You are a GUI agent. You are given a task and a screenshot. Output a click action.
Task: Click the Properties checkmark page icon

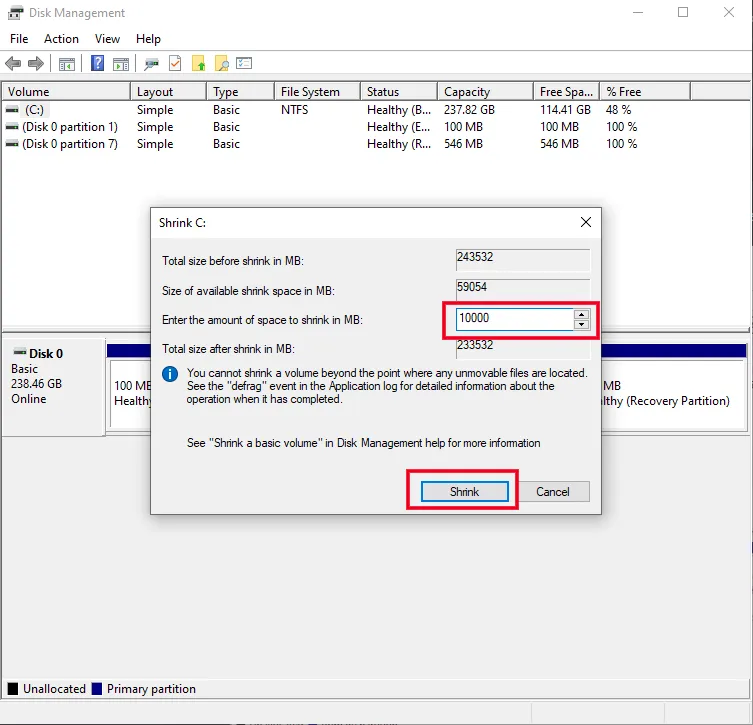pyautogui.click(x=175, y=64)
